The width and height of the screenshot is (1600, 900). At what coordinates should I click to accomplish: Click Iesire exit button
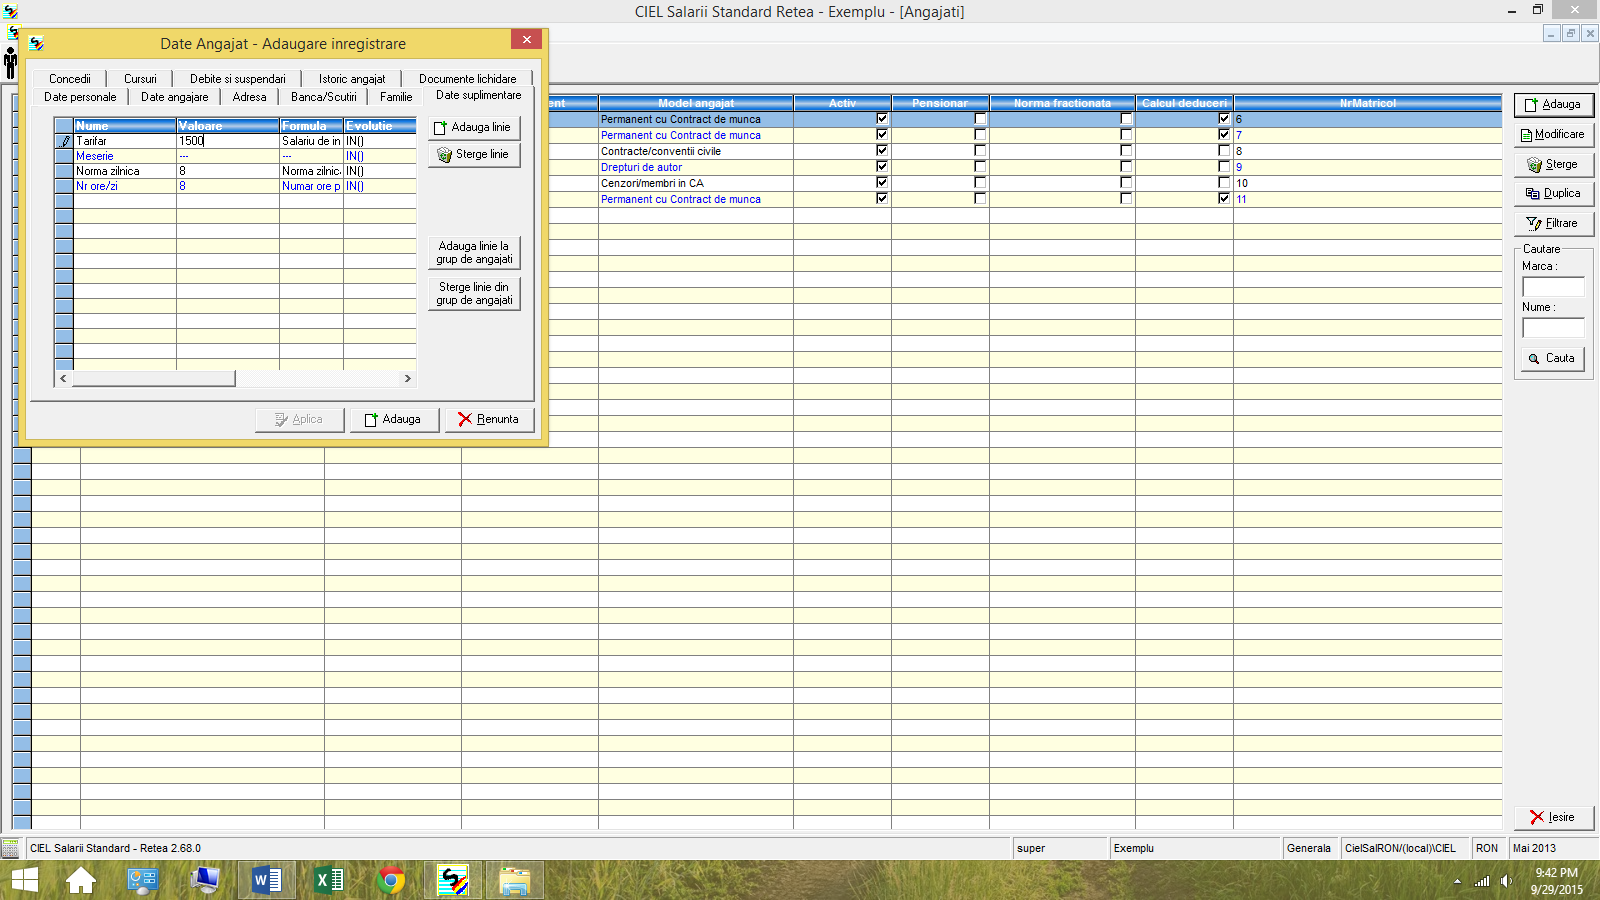(x=1553, y=817)
